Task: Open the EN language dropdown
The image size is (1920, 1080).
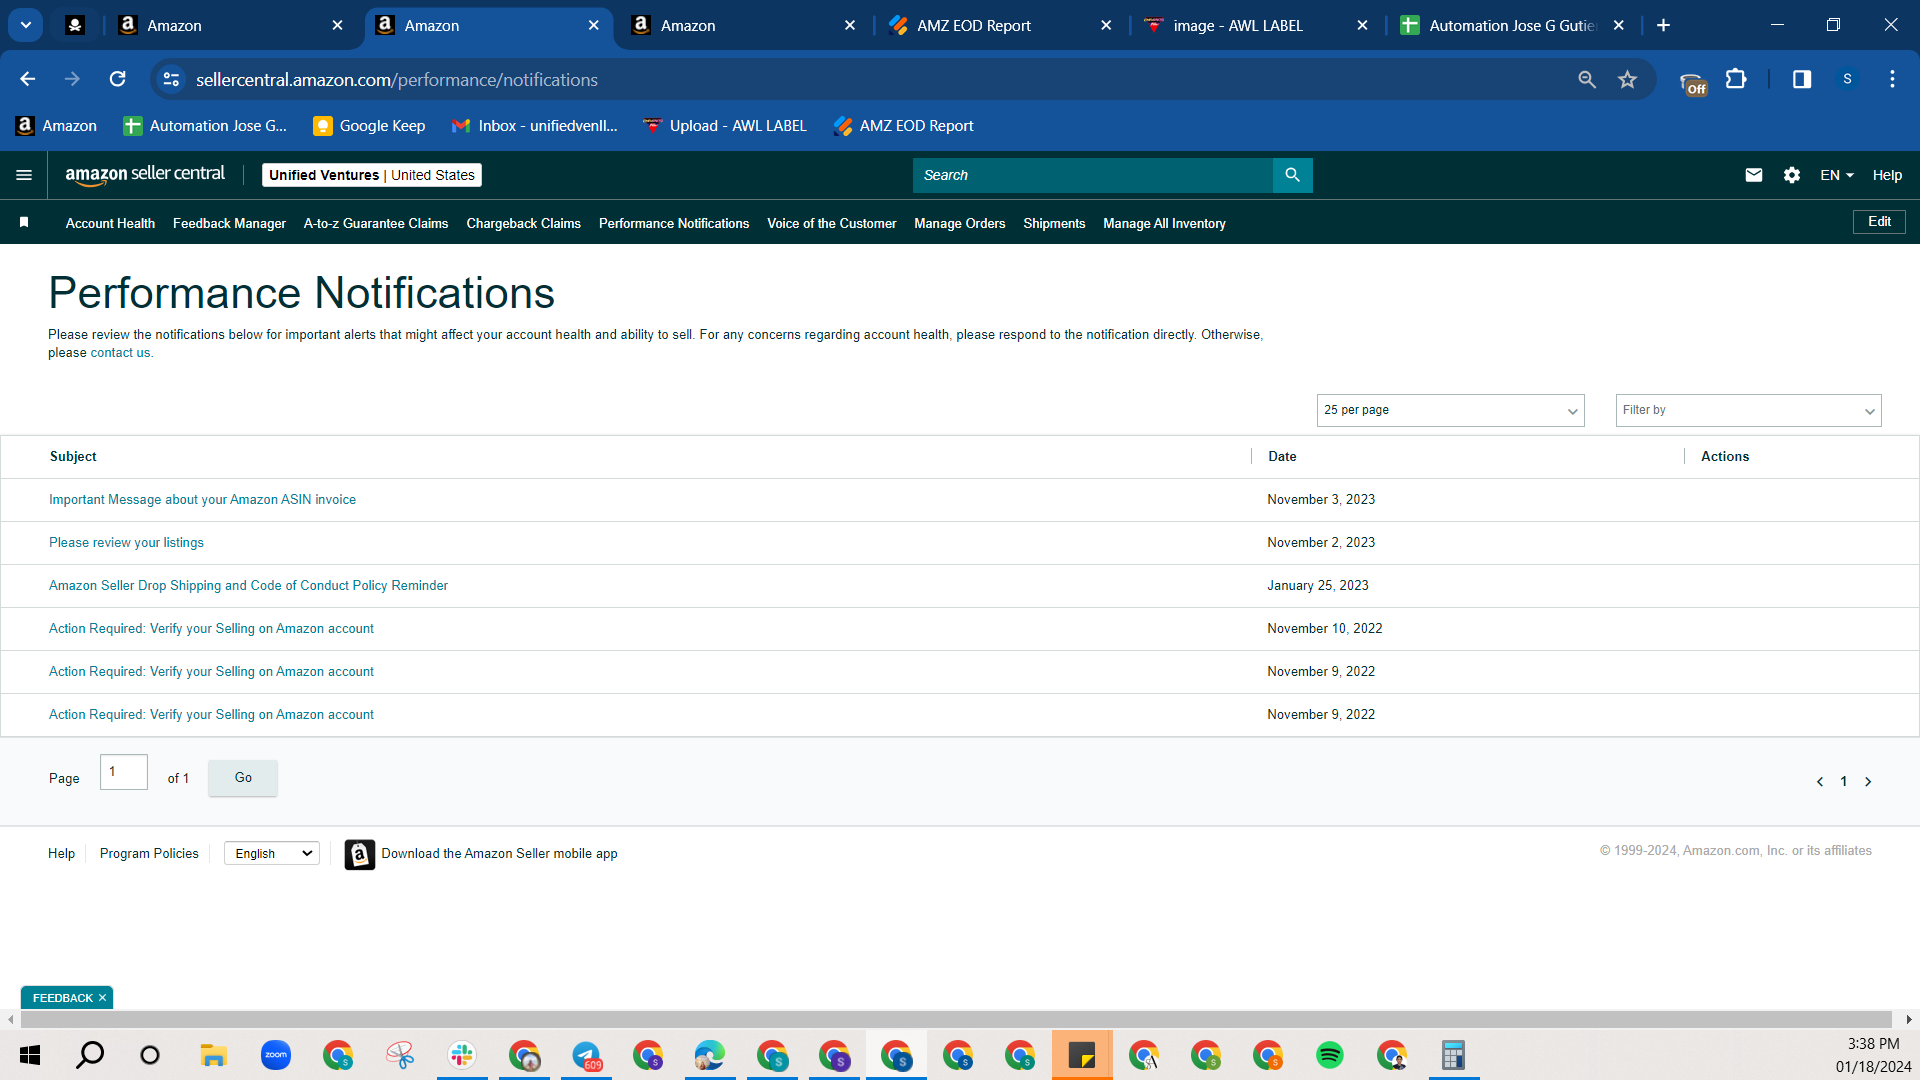Action: [x=1836, y=175]
